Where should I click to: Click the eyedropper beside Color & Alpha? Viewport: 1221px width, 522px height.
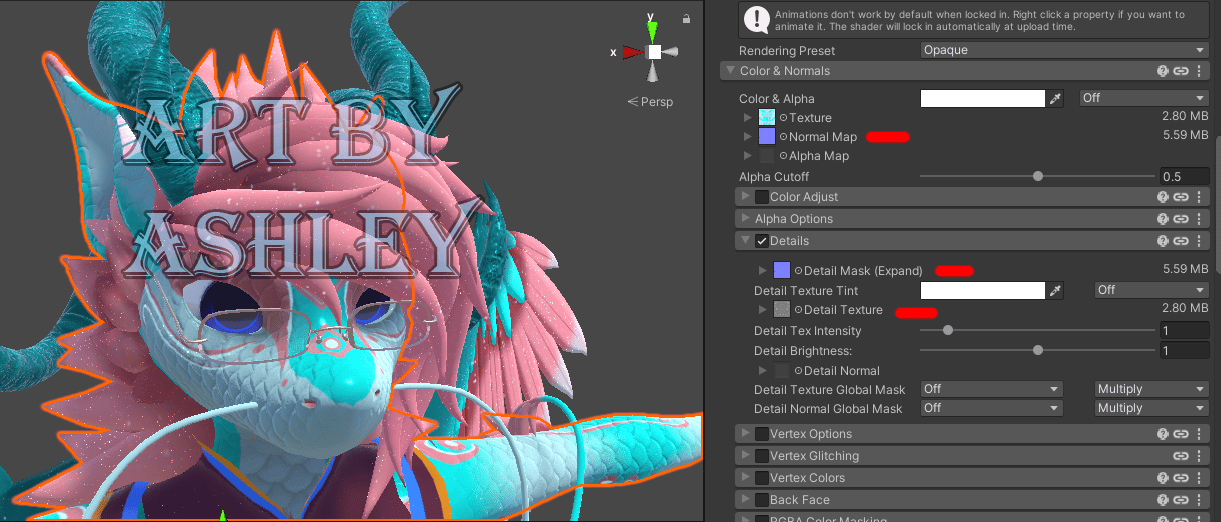click(1056, 98)
